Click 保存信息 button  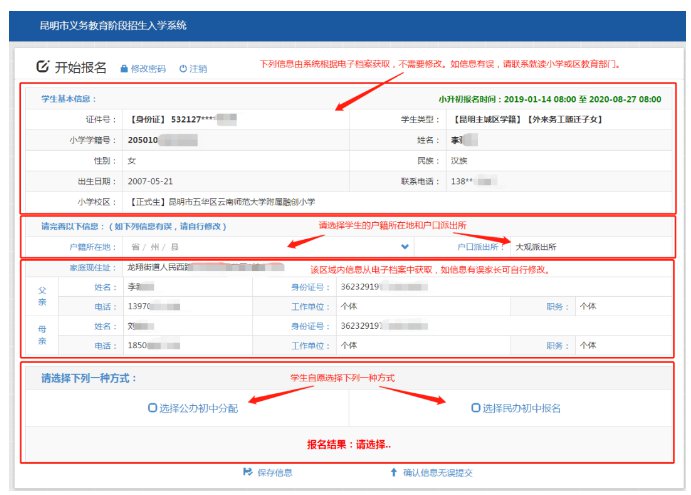[x=275, y=471]
